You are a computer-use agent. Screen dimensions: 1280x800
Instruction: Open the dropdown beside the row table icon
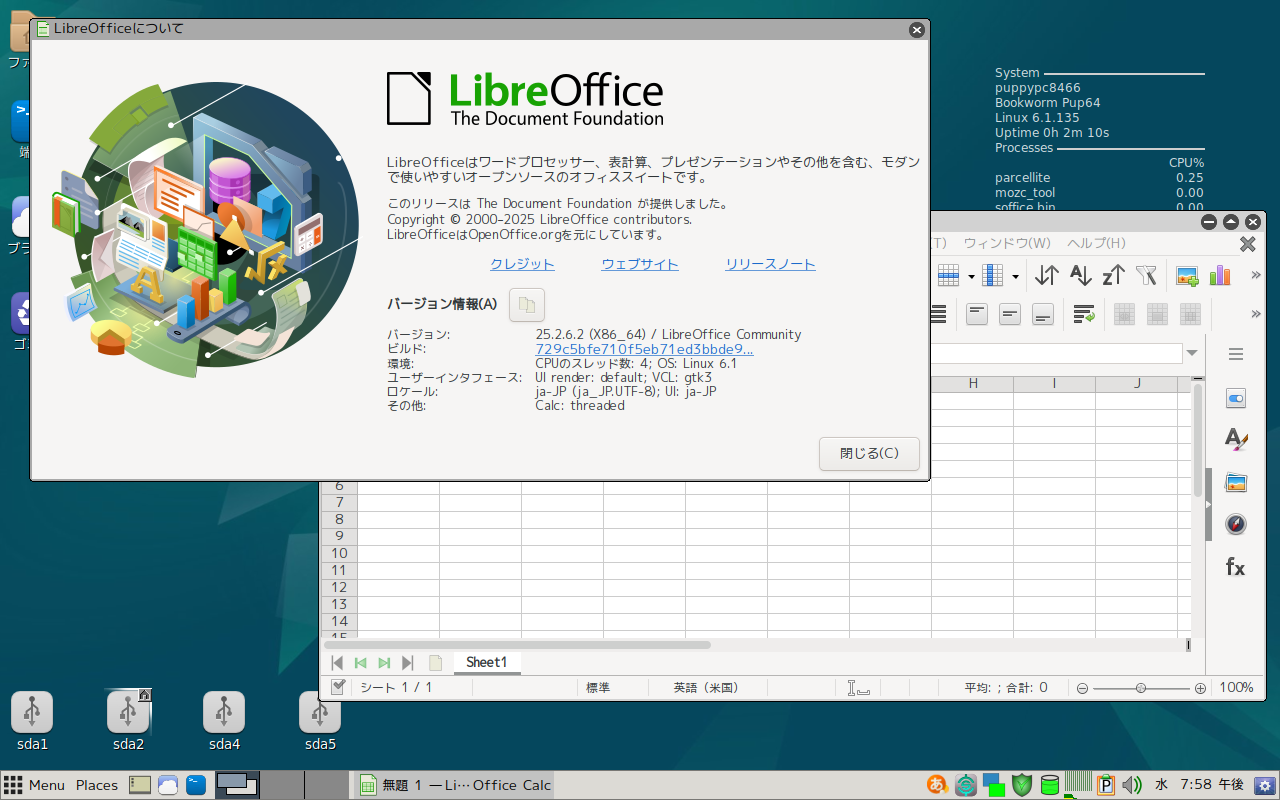point(971,276)
